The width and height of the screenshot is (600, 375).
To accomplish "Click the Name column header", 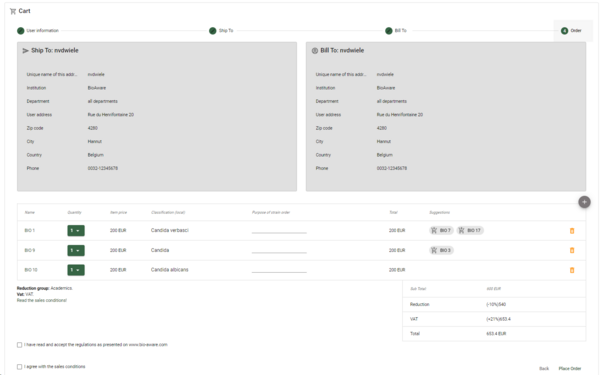I will click(29, 212).
